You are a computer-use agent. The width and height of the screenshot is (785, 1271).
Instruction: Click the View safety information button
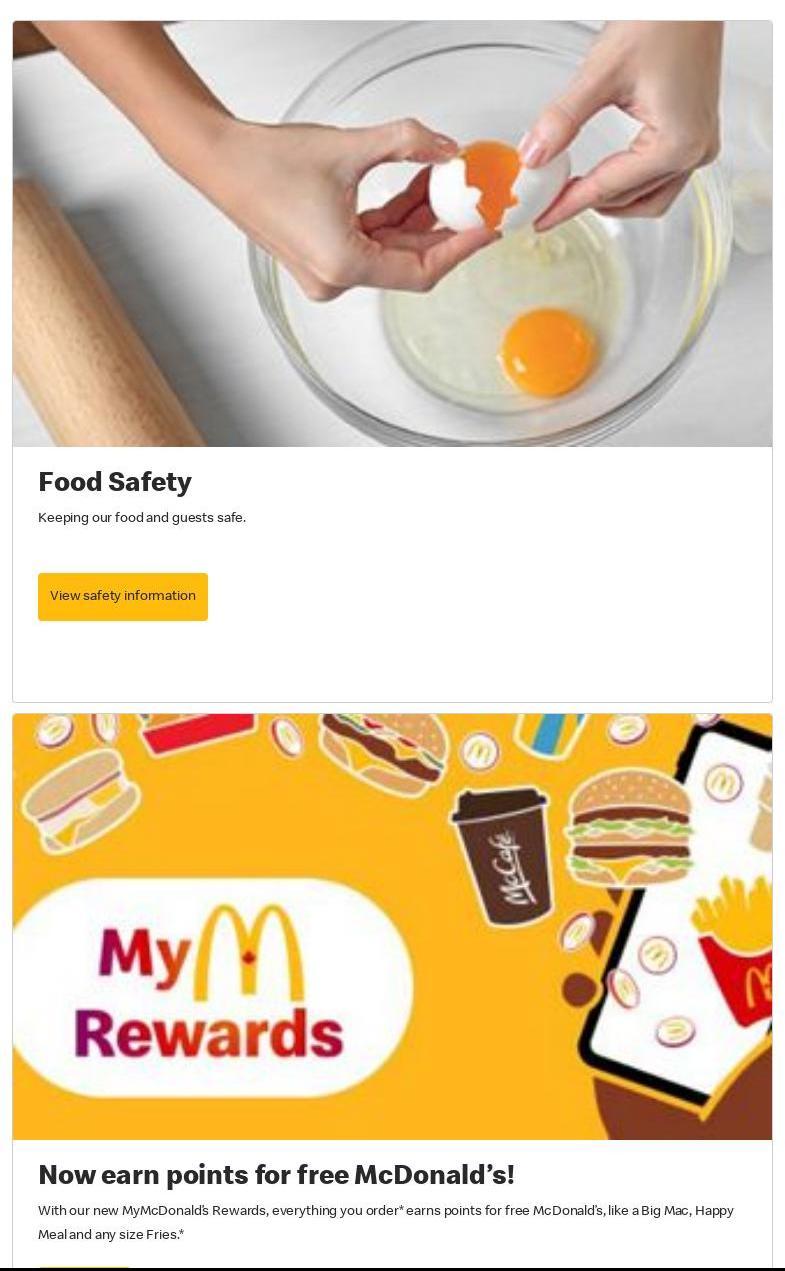tap(123, 596)
